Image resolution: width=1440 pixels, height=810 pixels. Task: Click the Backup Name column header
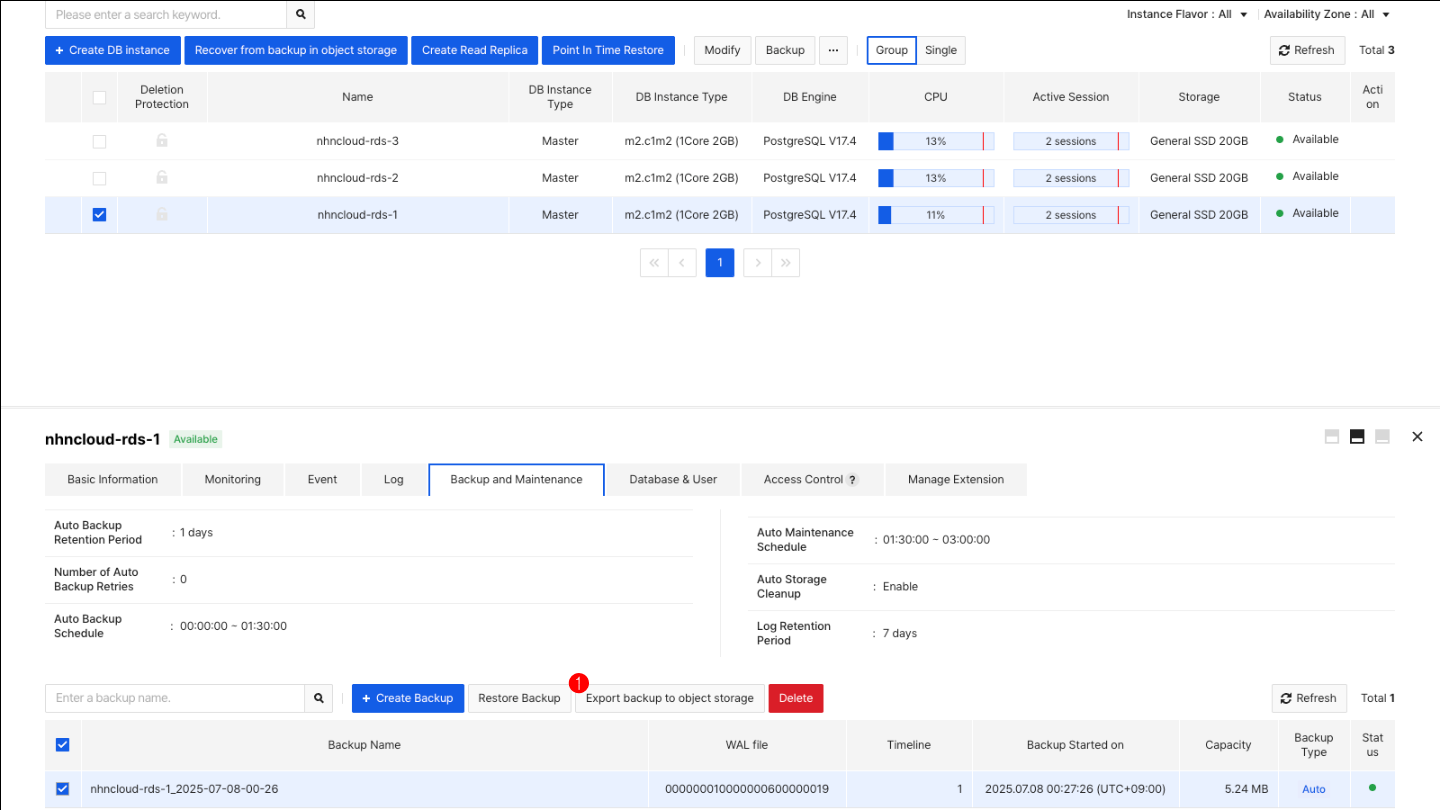tap(364, 745)
